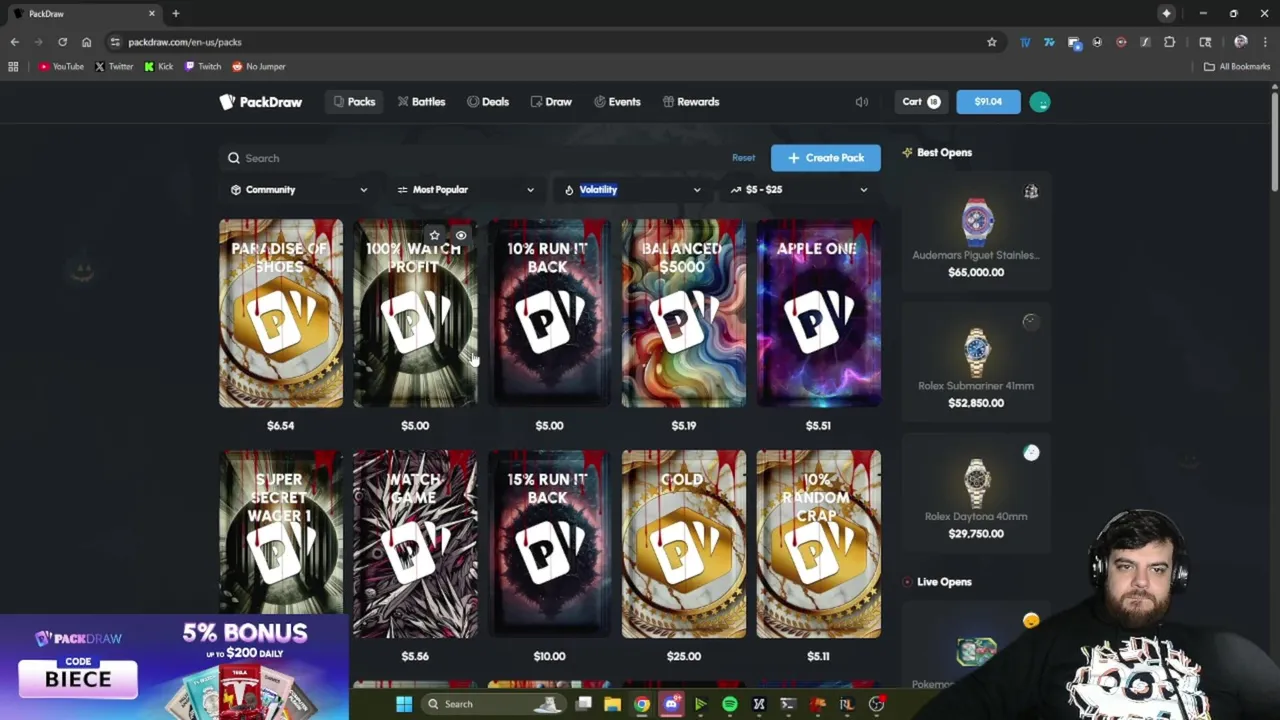Open the green user avatar menu
This screenshot has height=720, width=1280.
click(1040, 102)
